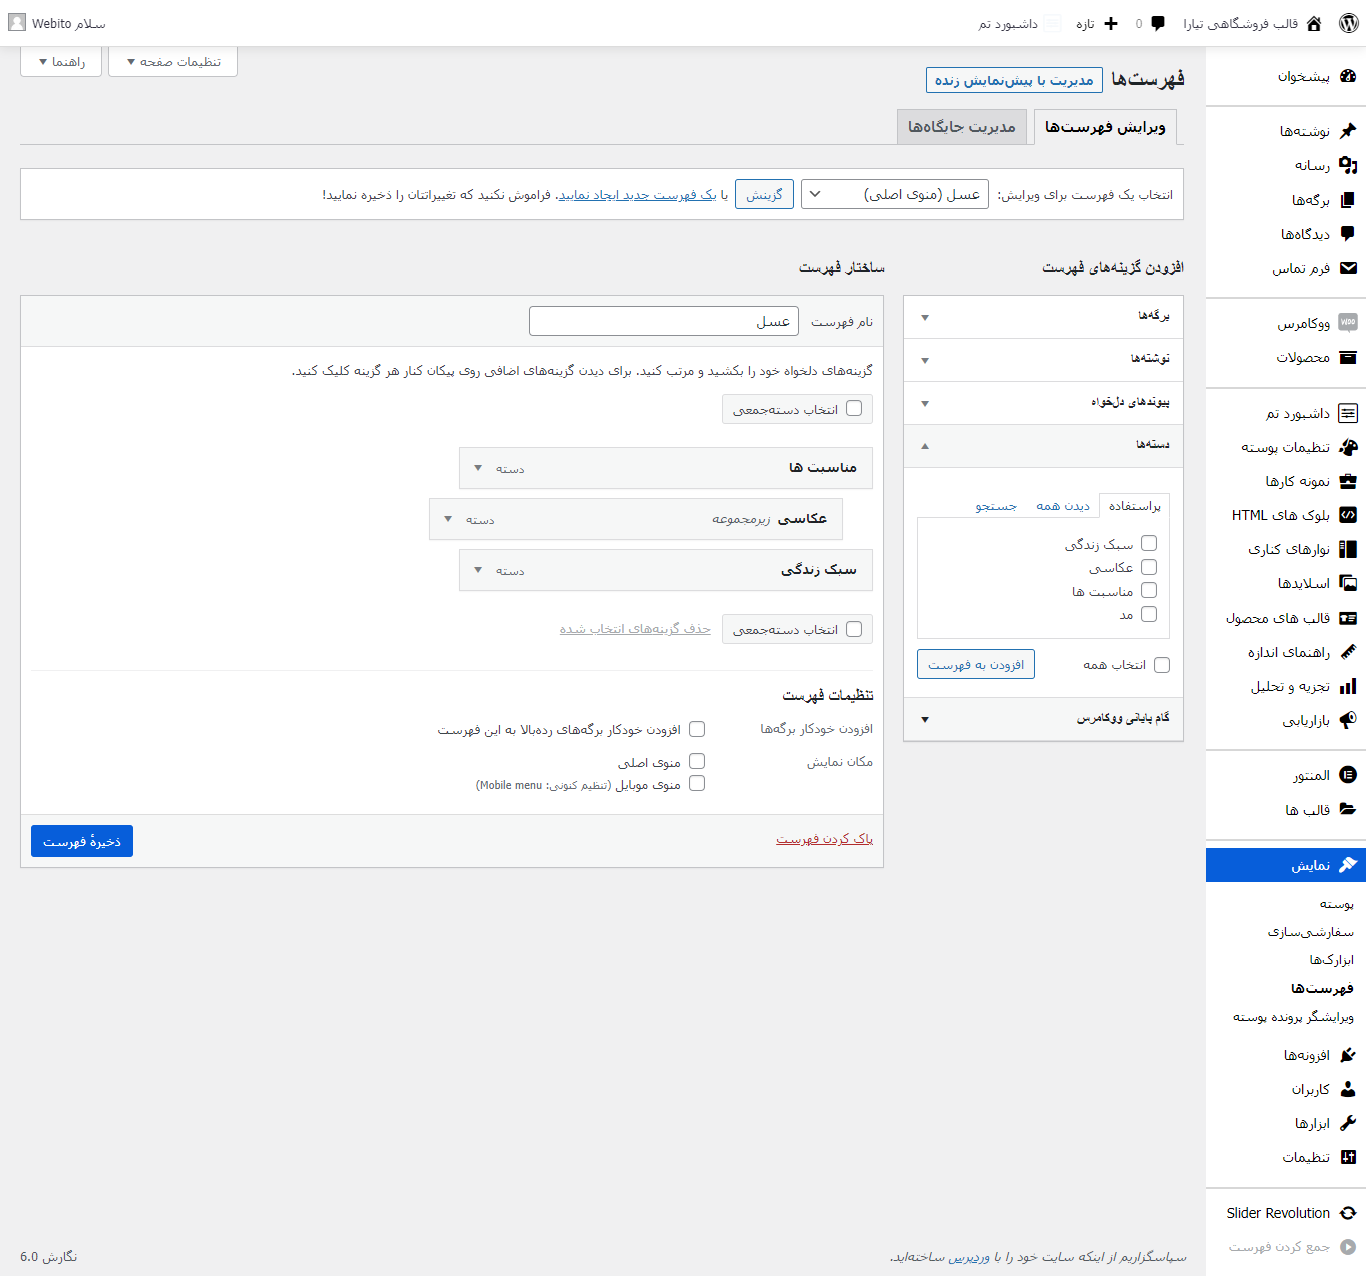Expand the برگه‌ها accordion section
The width and height of the screenshot is (1366, 1276).
pos(1043,316)
